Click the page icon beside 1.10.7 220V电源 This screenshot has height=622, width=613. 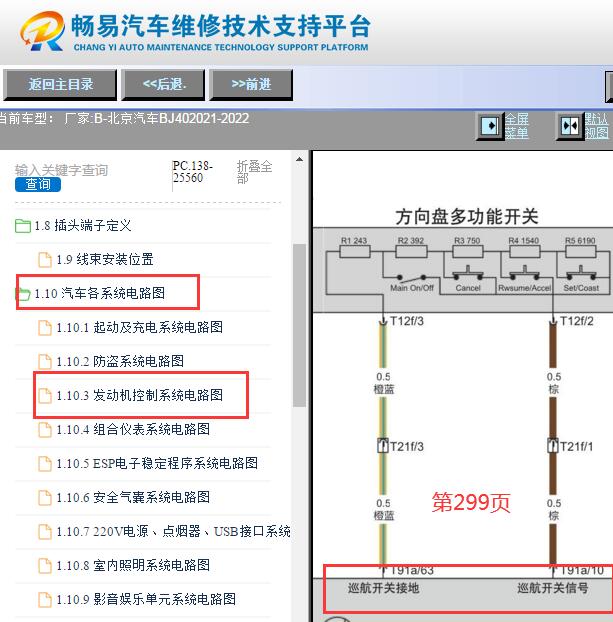click(45, 532)
